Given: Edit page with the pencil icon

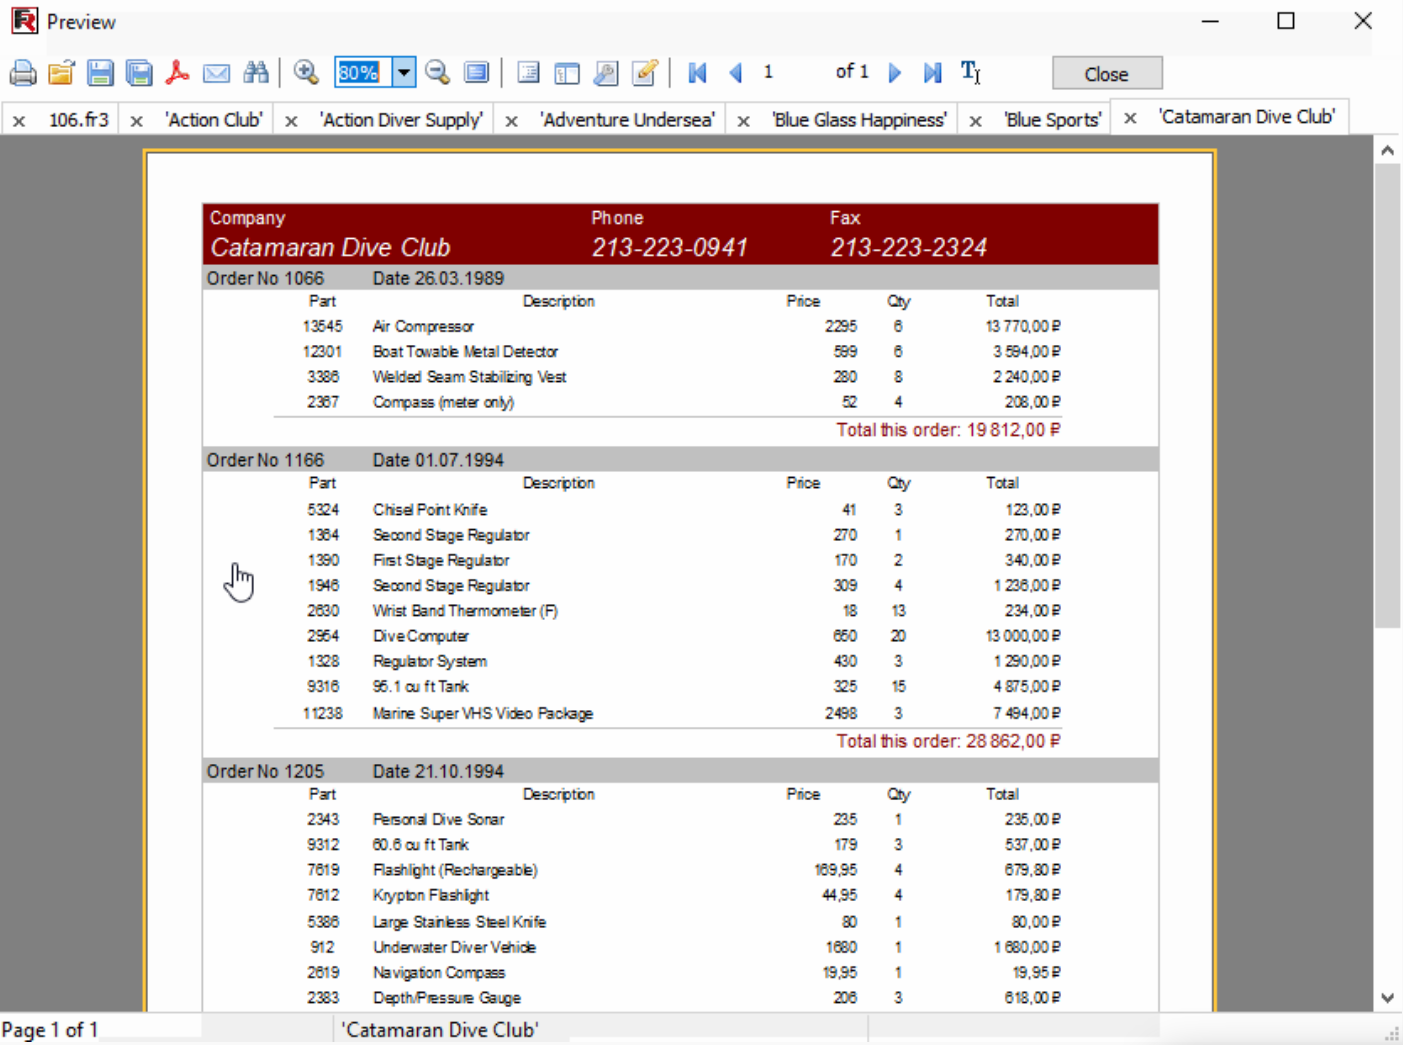Looking at the screenshot, I should coord(645,73).
